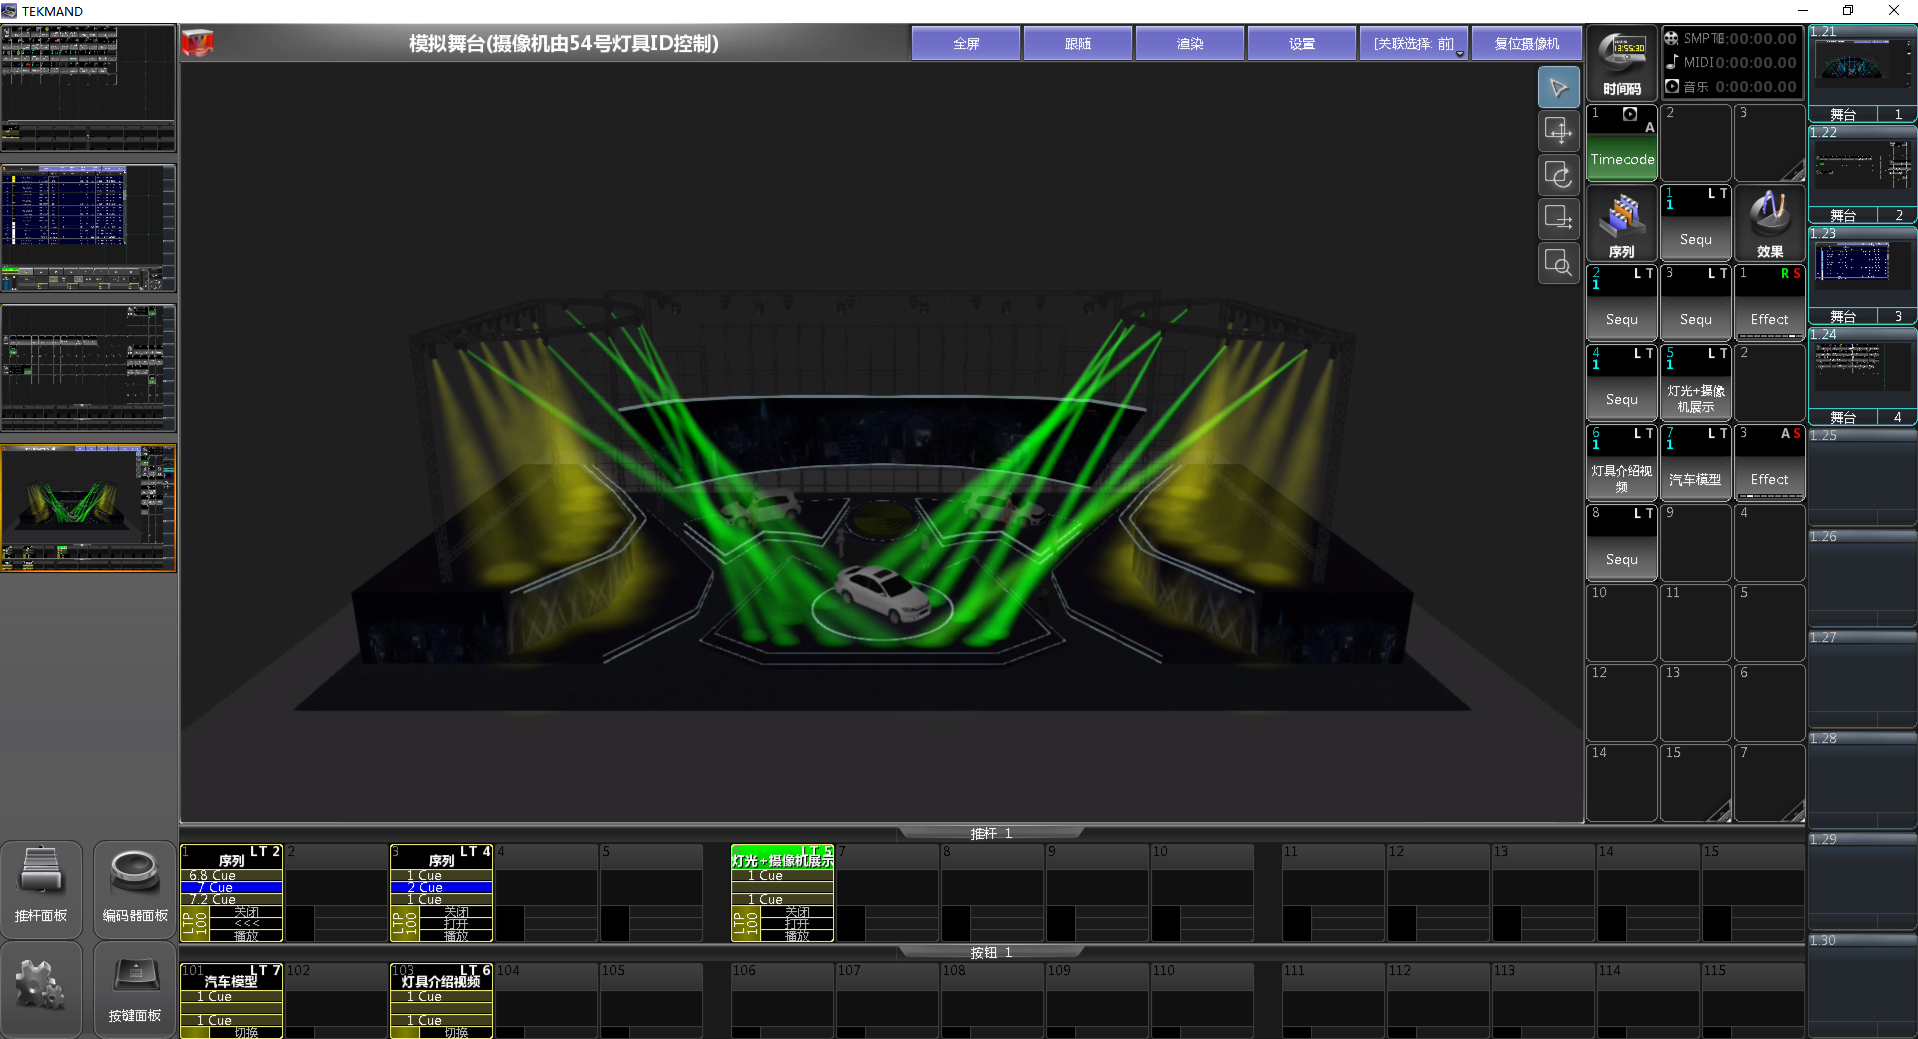Switch to 渲染 render tab
Screen dimensions: 1918x1039
[x=1190, y=44]
